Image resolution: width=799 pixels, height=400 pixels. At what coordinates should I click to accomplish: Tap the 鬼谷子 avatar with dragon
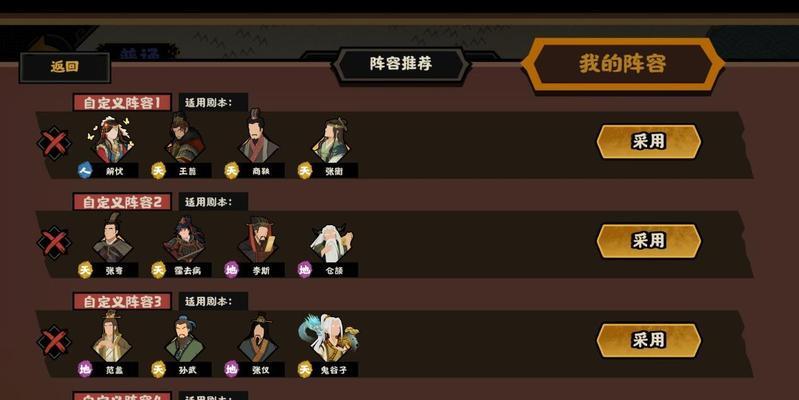[330, 337]
